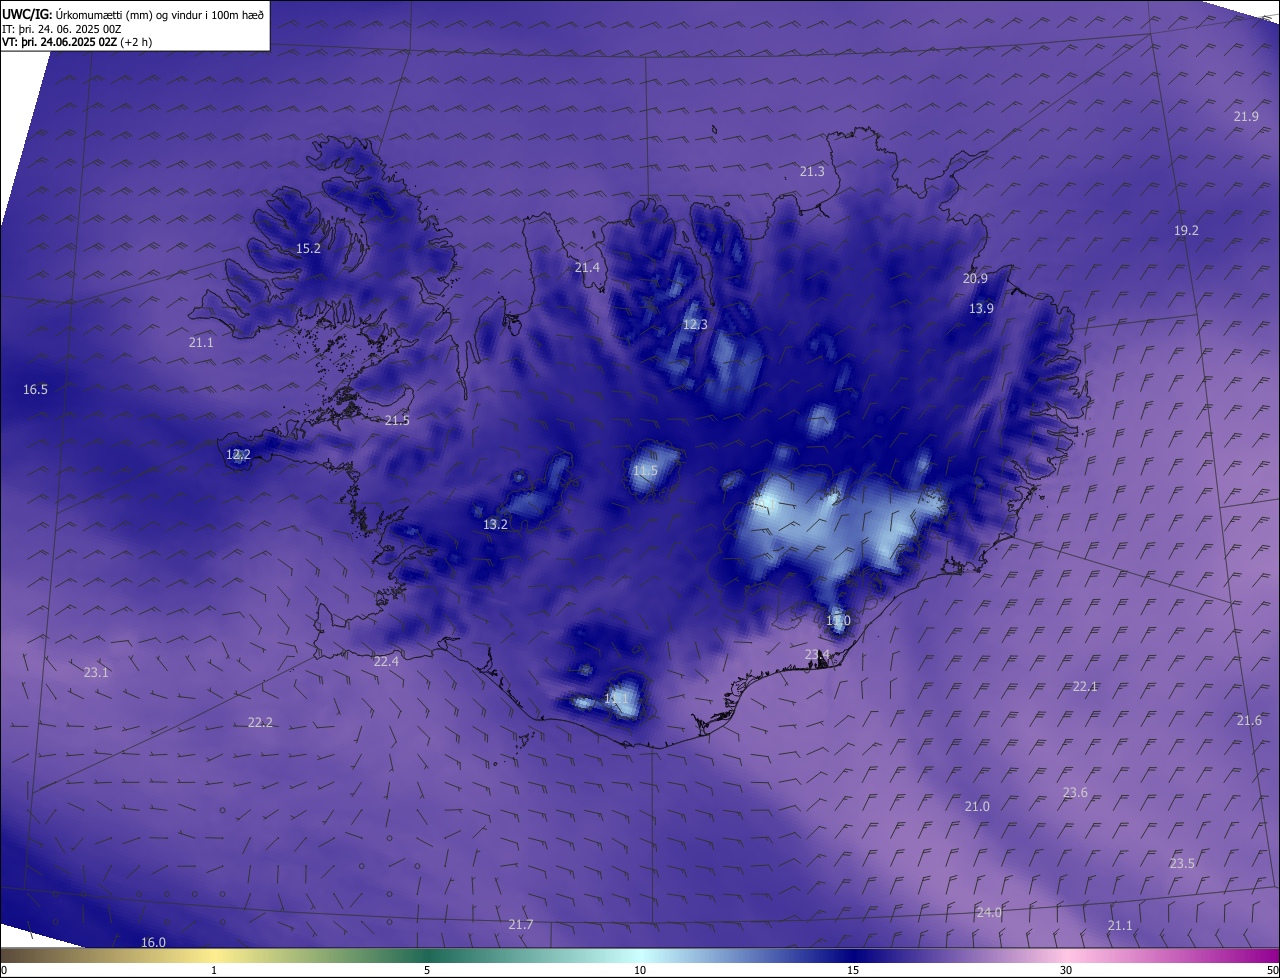Click the 0 label on the color scale

coord(4,970)
